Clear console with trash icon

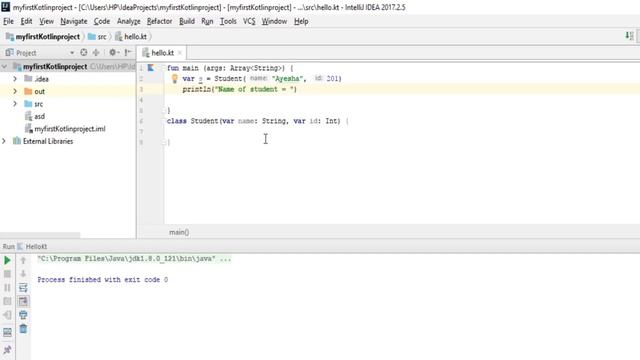click(23, 329)
